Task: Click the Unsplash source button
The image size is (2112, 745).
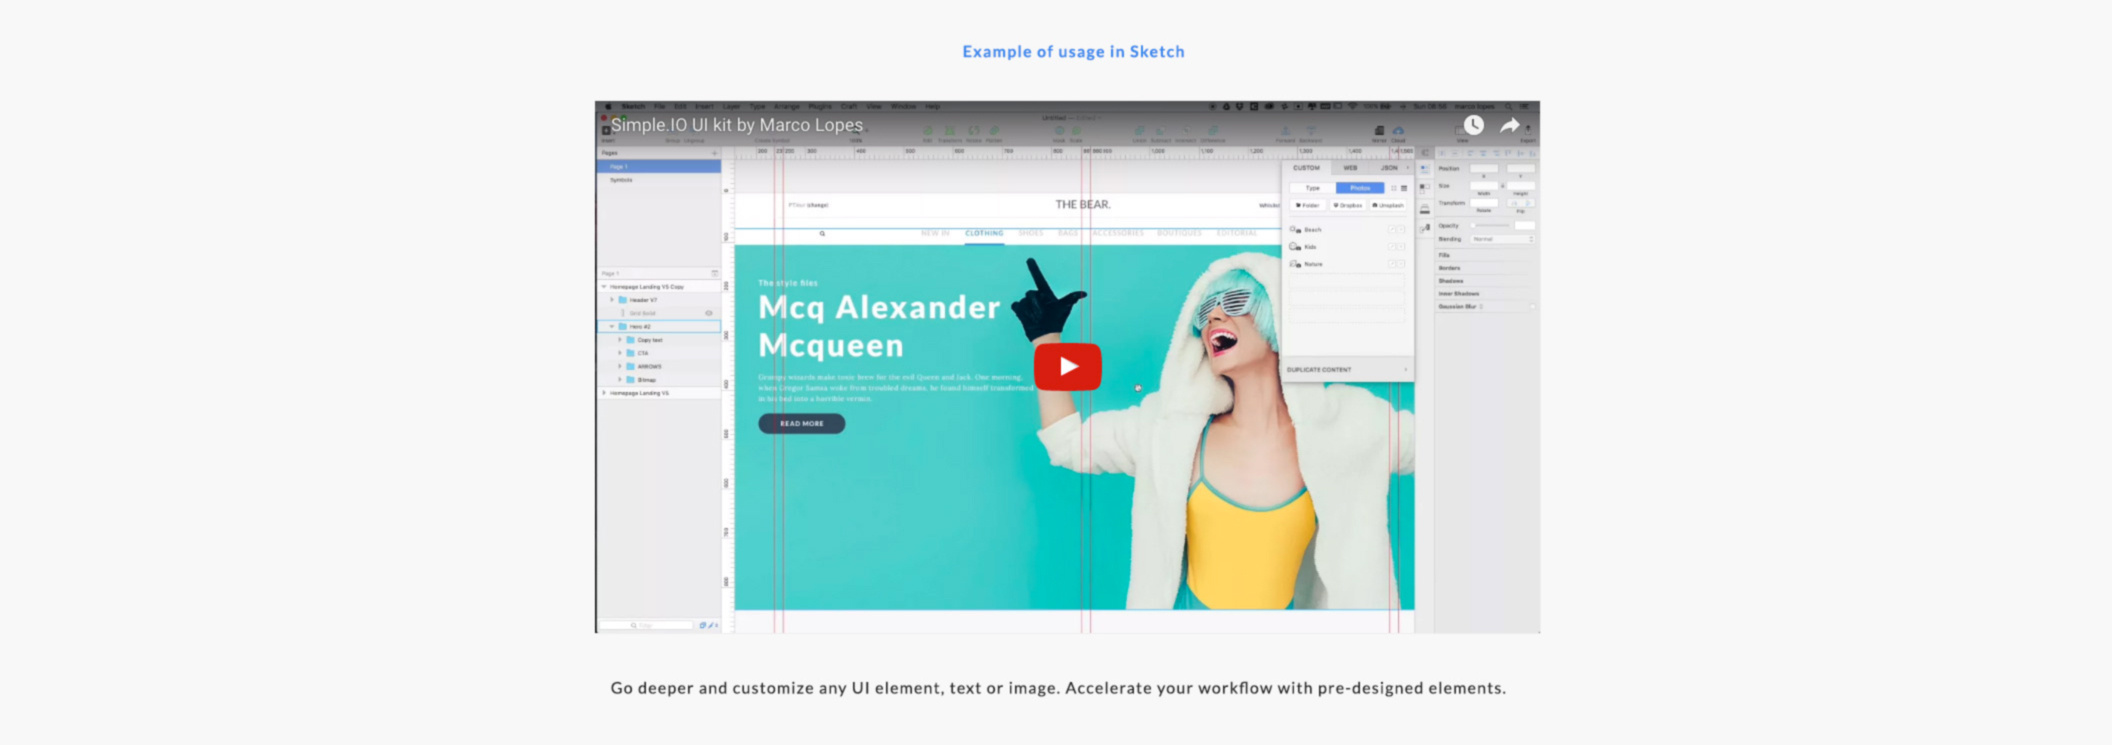Action: (x=1388, y=205)
